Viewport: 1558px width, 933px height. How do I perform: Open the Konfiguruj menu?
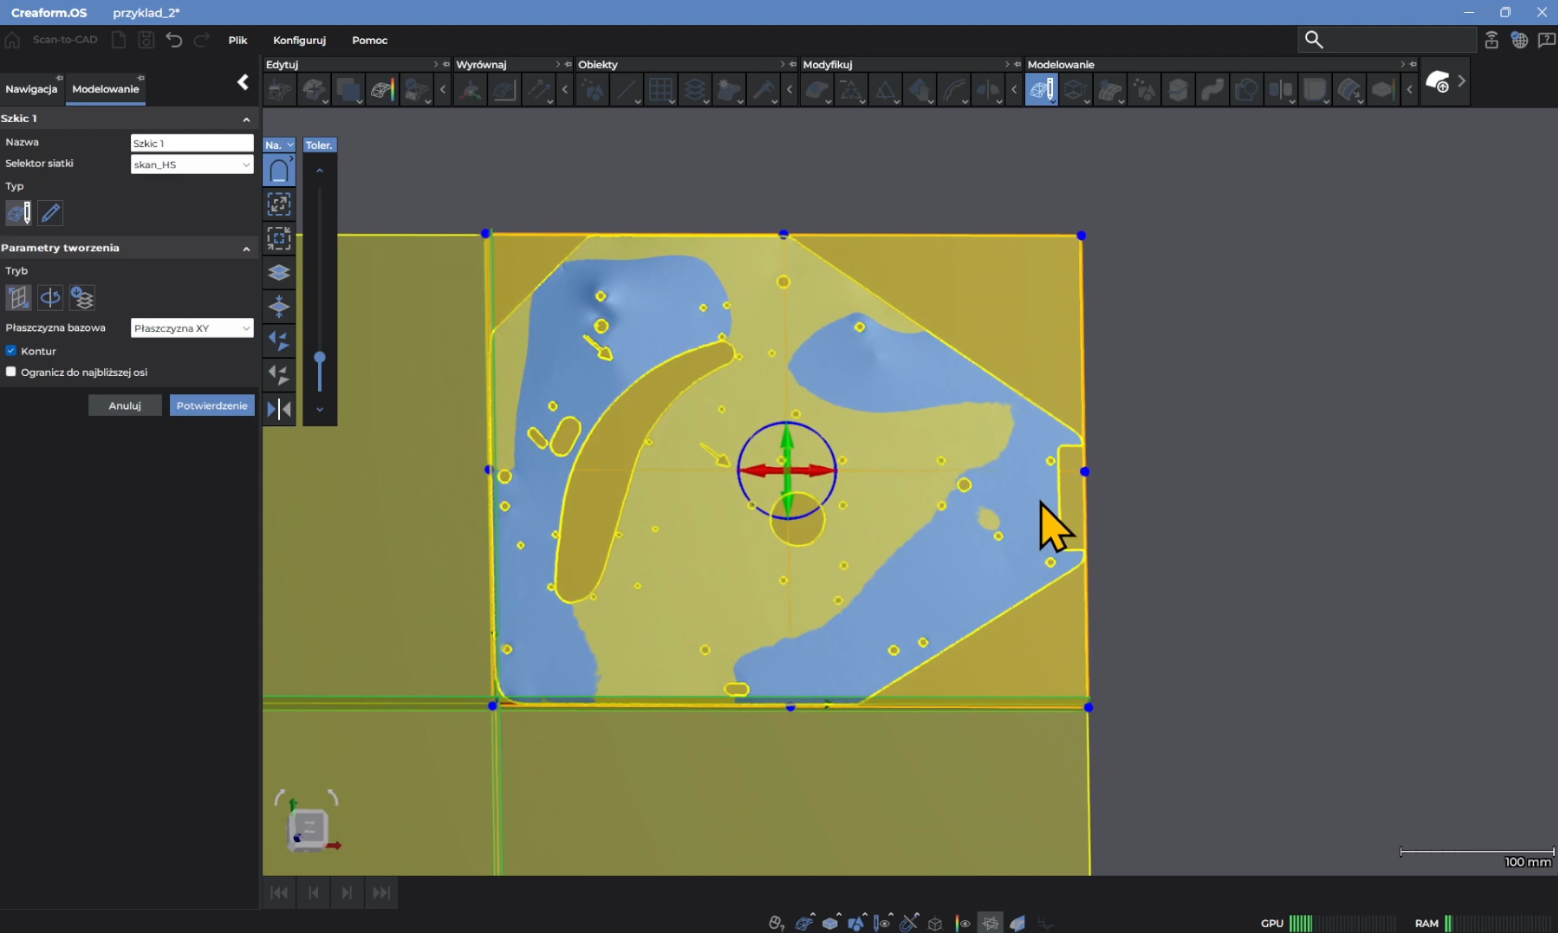(x=299, y=40)
